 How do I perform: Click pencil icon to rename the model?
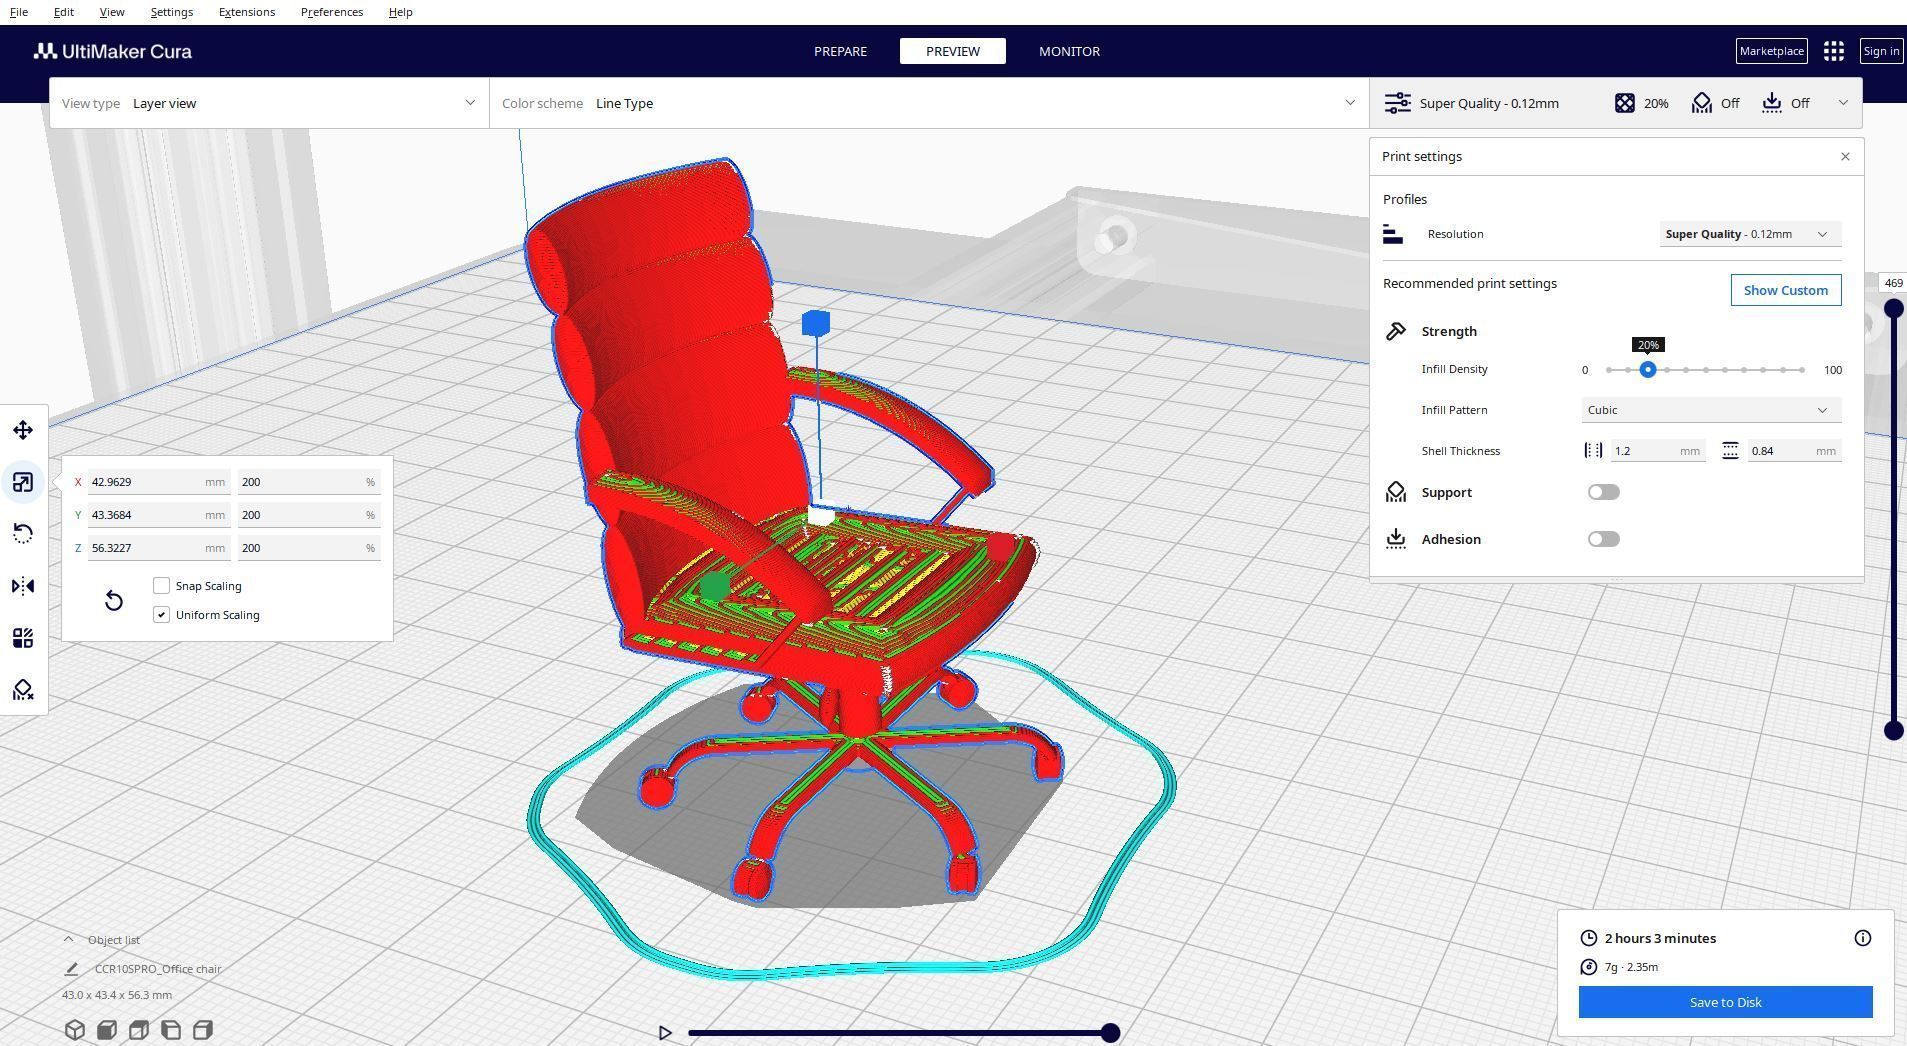(x=72, y=969)
